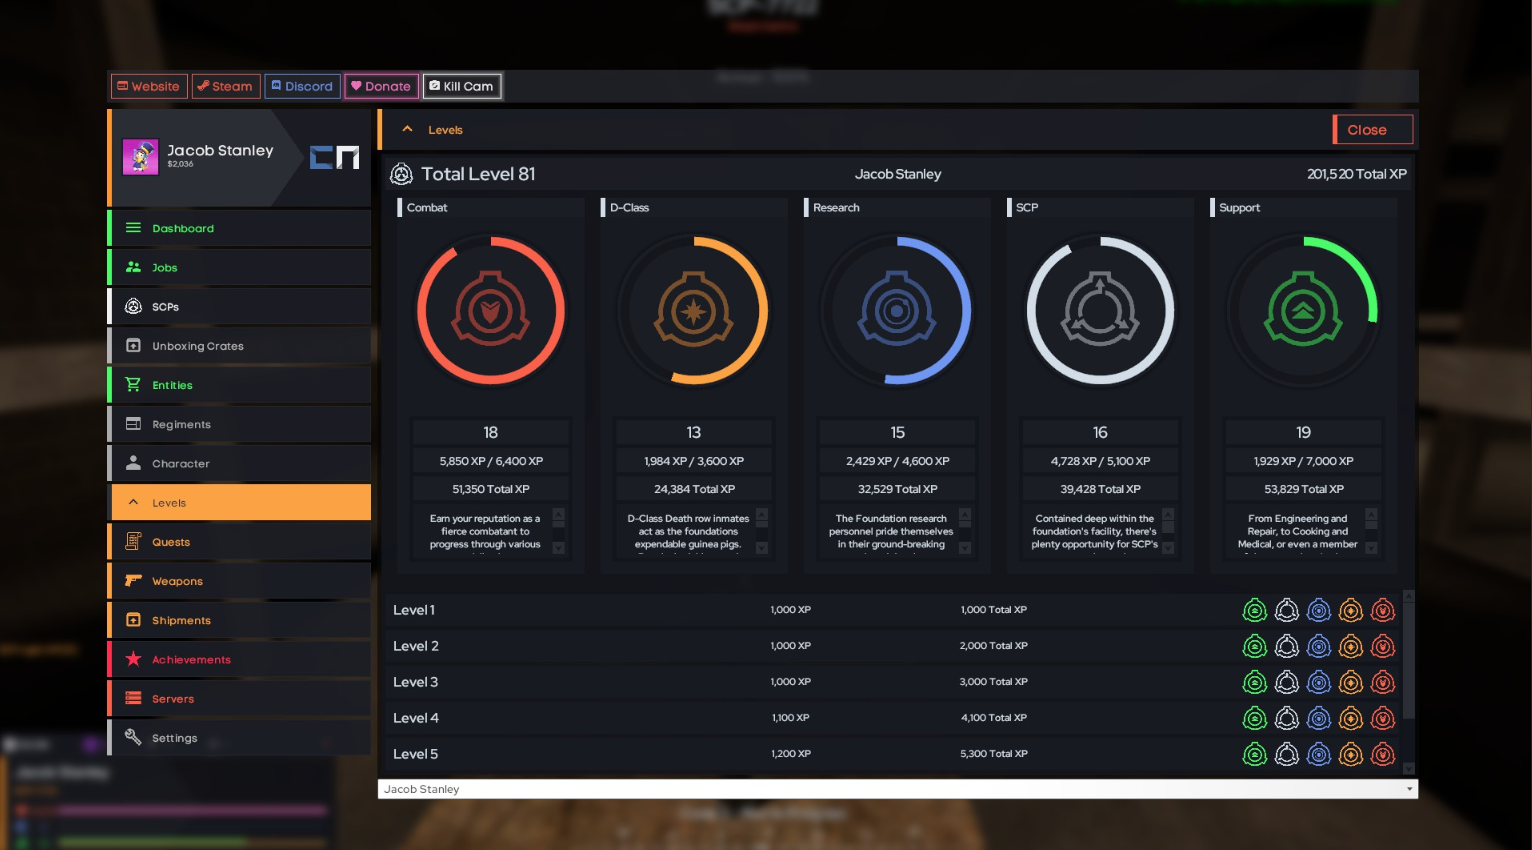Click the red Combat badge in Level 5 row
The width and height of the screenshot is (1532, 850).
pyautogui.click(x=1383, y=754)
